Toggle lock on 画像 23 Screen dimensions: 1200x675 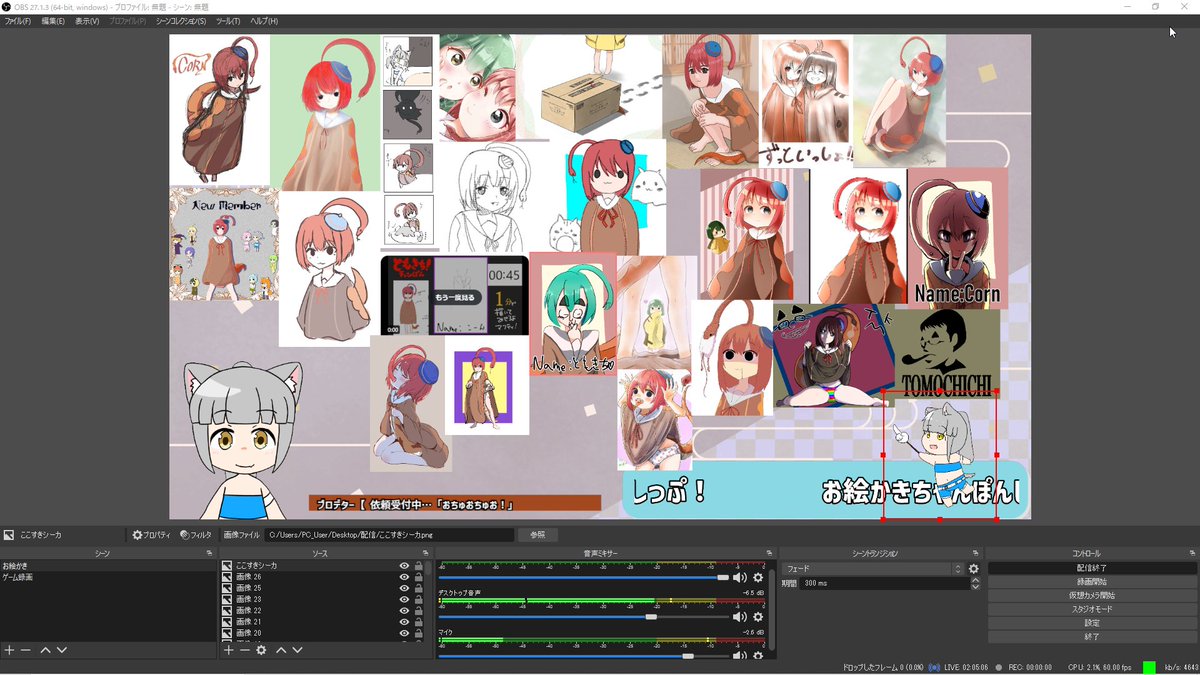(x=419, y=599)
